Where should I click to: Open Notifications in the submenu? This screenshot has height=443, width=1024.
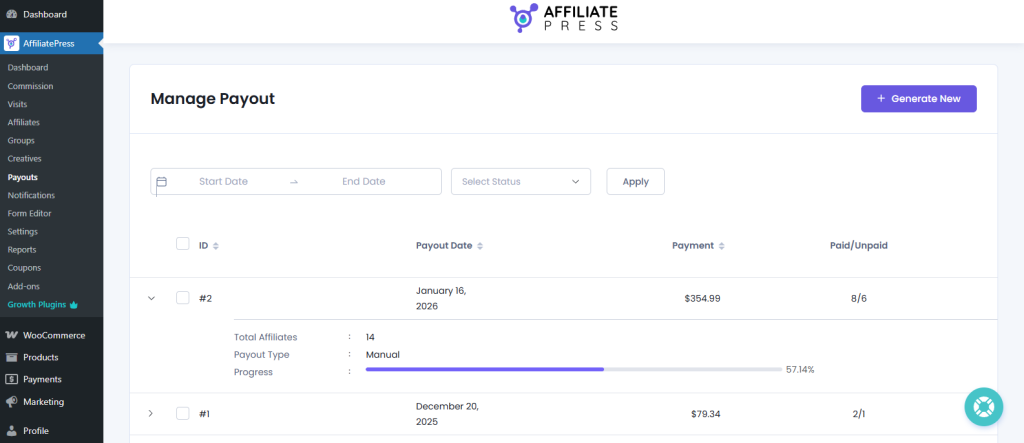31,195
